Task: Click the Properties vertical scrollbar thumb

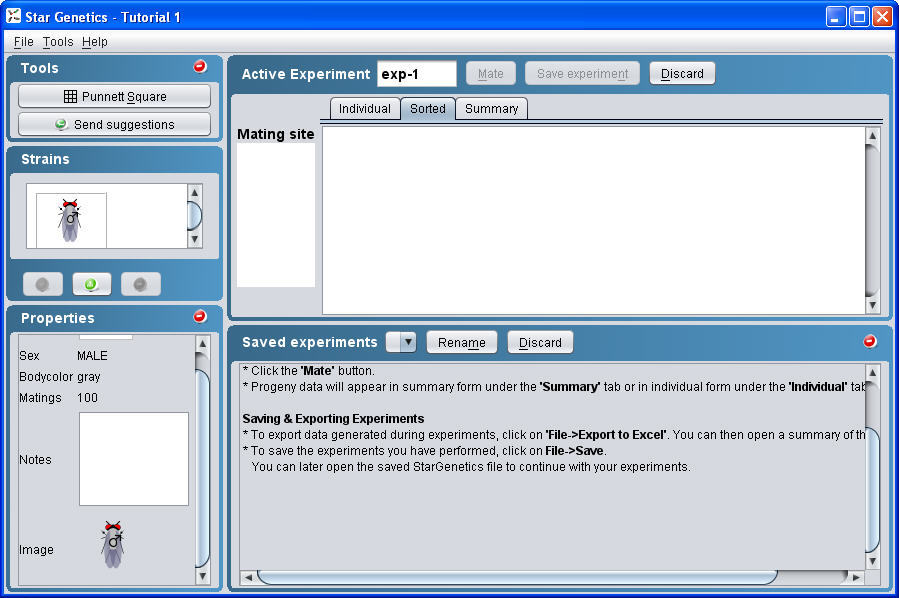Action: click(202, 469)
